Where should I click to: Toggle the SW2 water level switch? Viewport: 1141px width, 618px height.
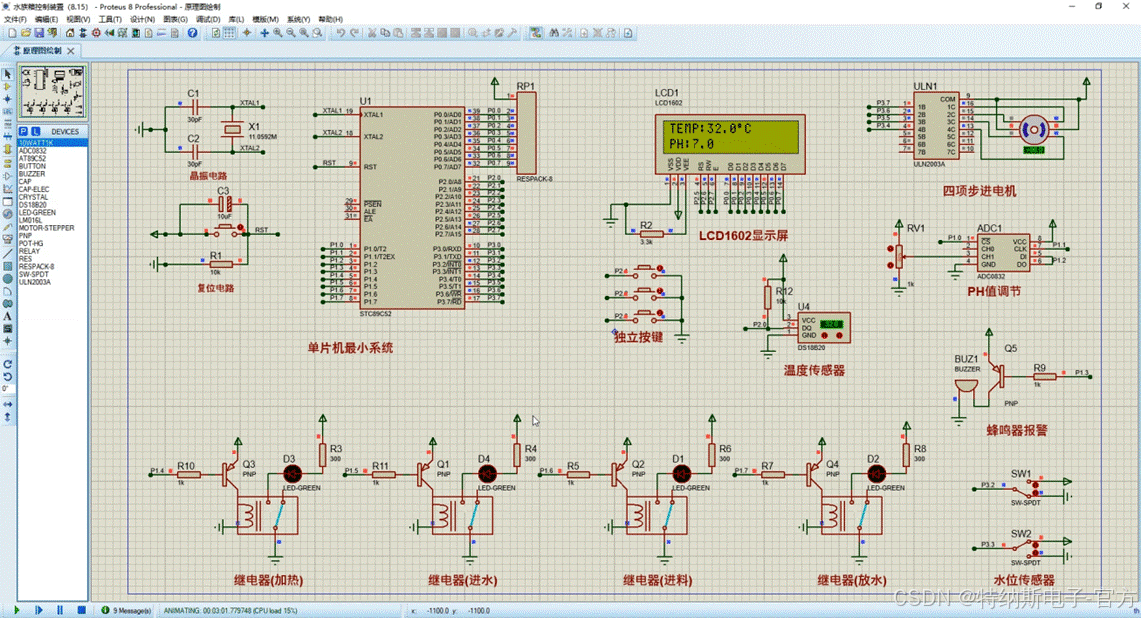[x=1025, y=547]
